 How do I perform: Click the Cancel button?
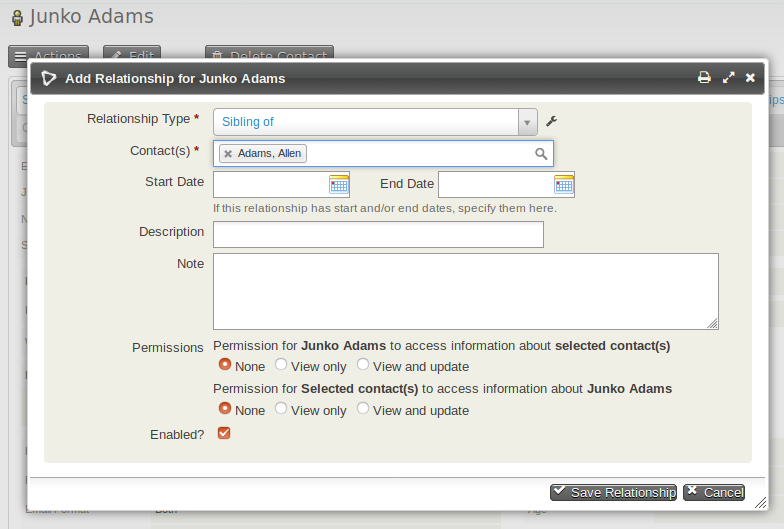714,492
